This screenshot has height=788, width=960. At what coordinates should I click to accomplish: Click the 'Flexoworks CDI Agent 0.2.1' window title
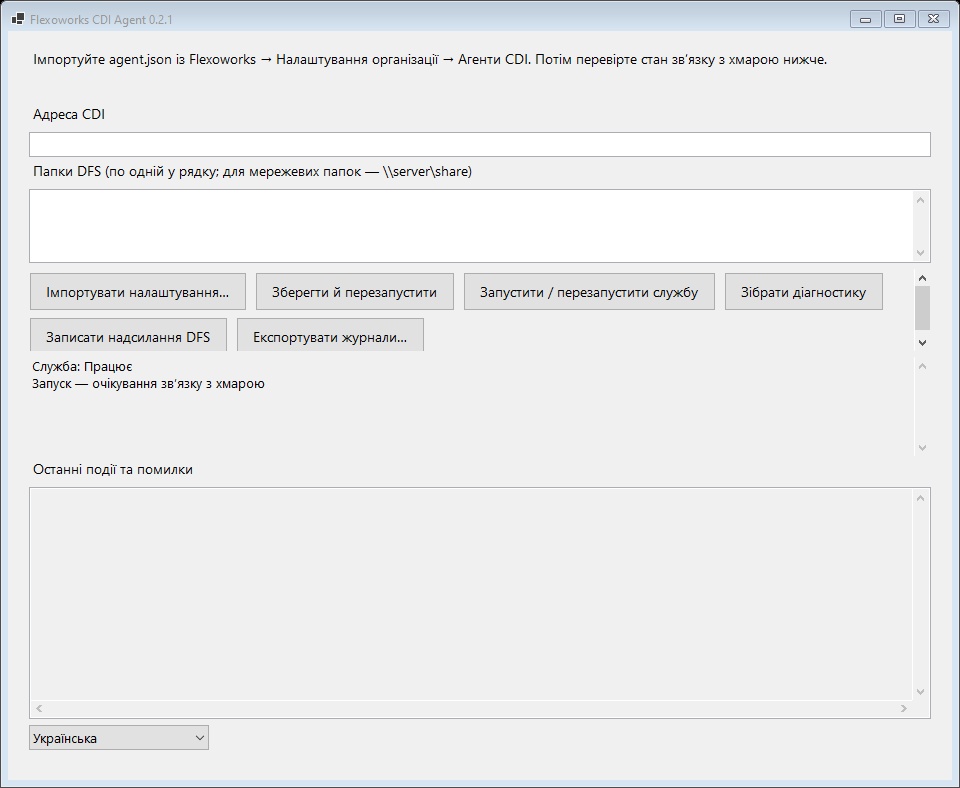click(x=101, y=20)
